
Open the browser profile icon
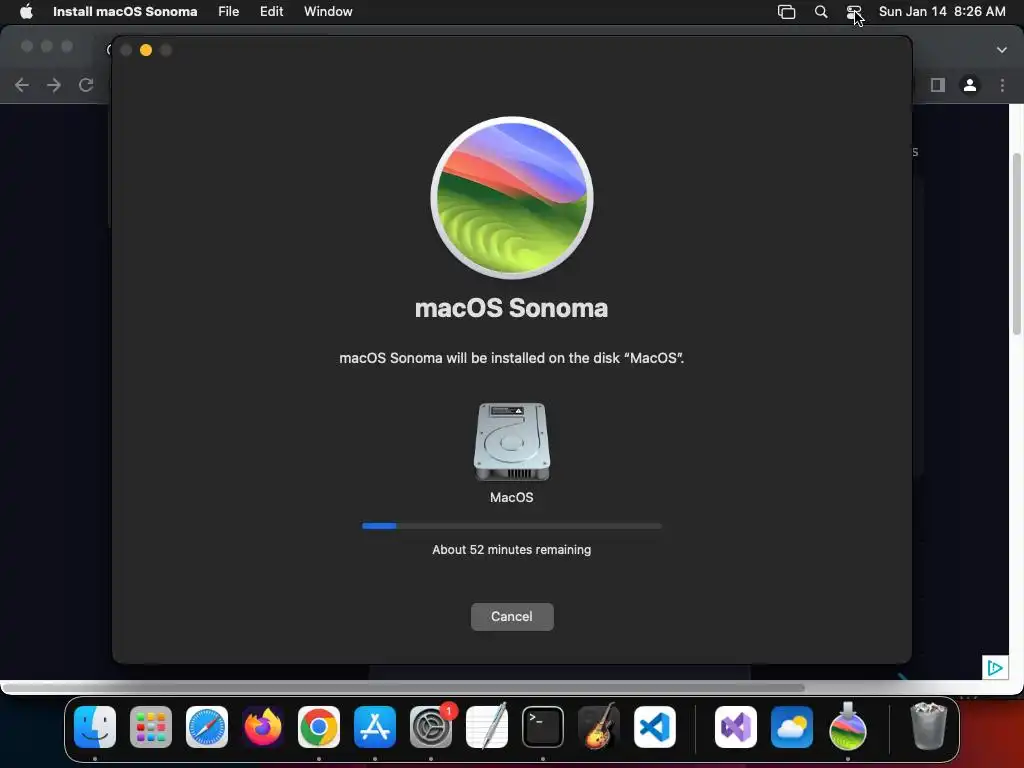[x=970, y=85]
